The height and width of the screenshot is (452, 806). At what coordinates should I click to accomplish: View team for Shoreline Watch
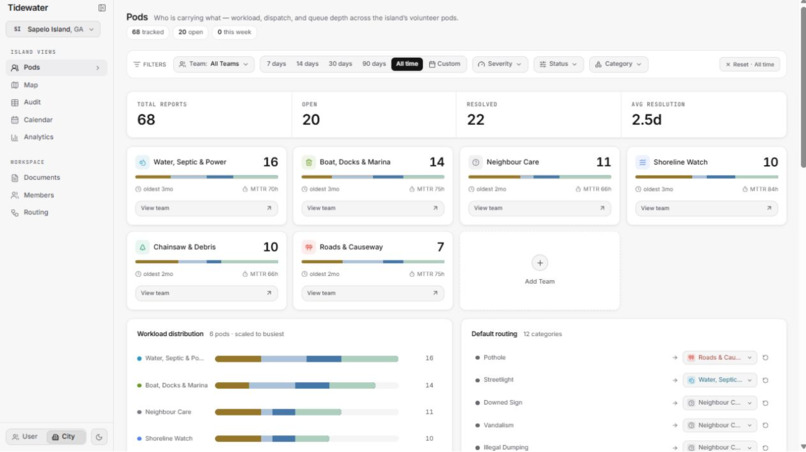(x=706, y=208)
